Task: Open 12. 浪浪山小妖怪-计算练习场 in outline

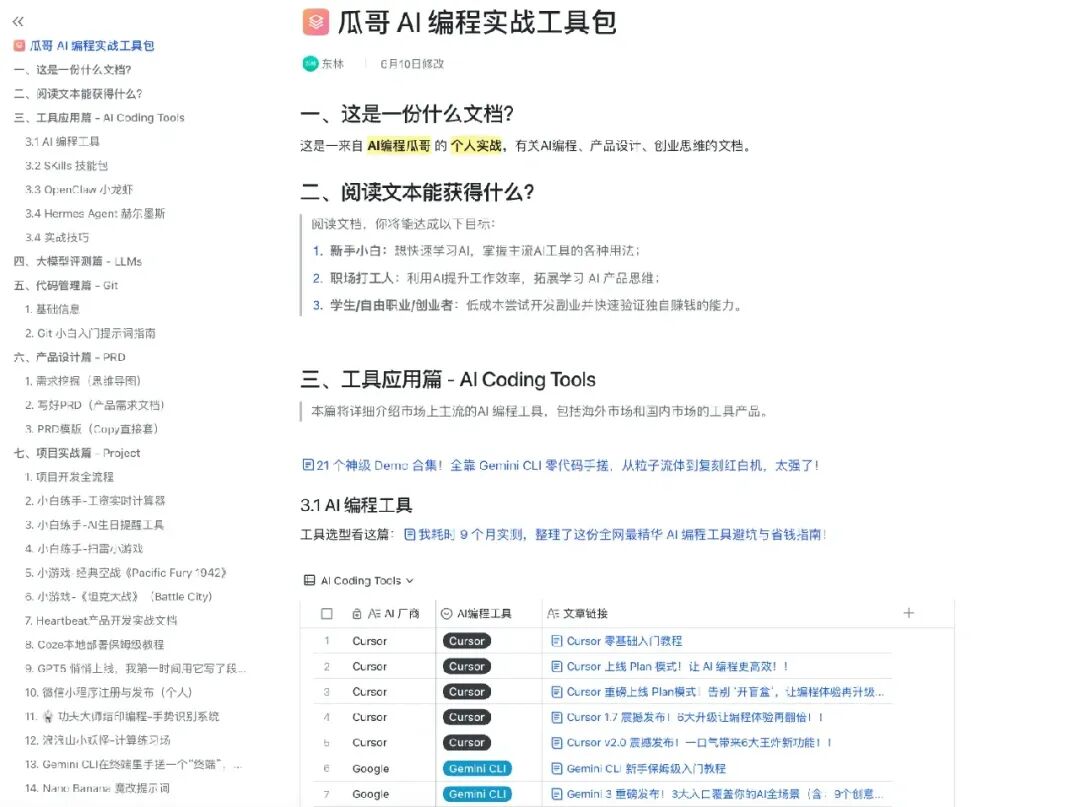Action: 97,740
